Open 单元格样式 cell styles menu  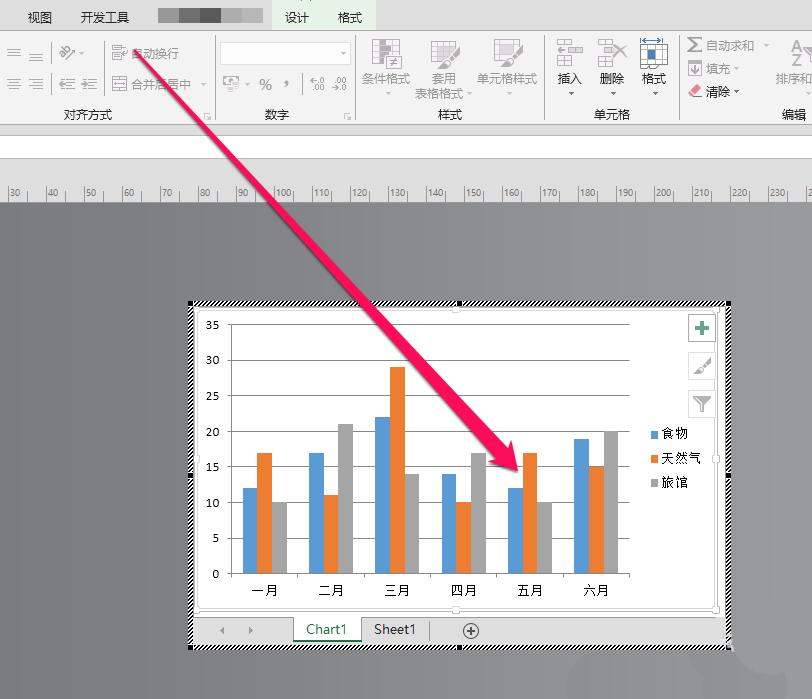(507, 67)
